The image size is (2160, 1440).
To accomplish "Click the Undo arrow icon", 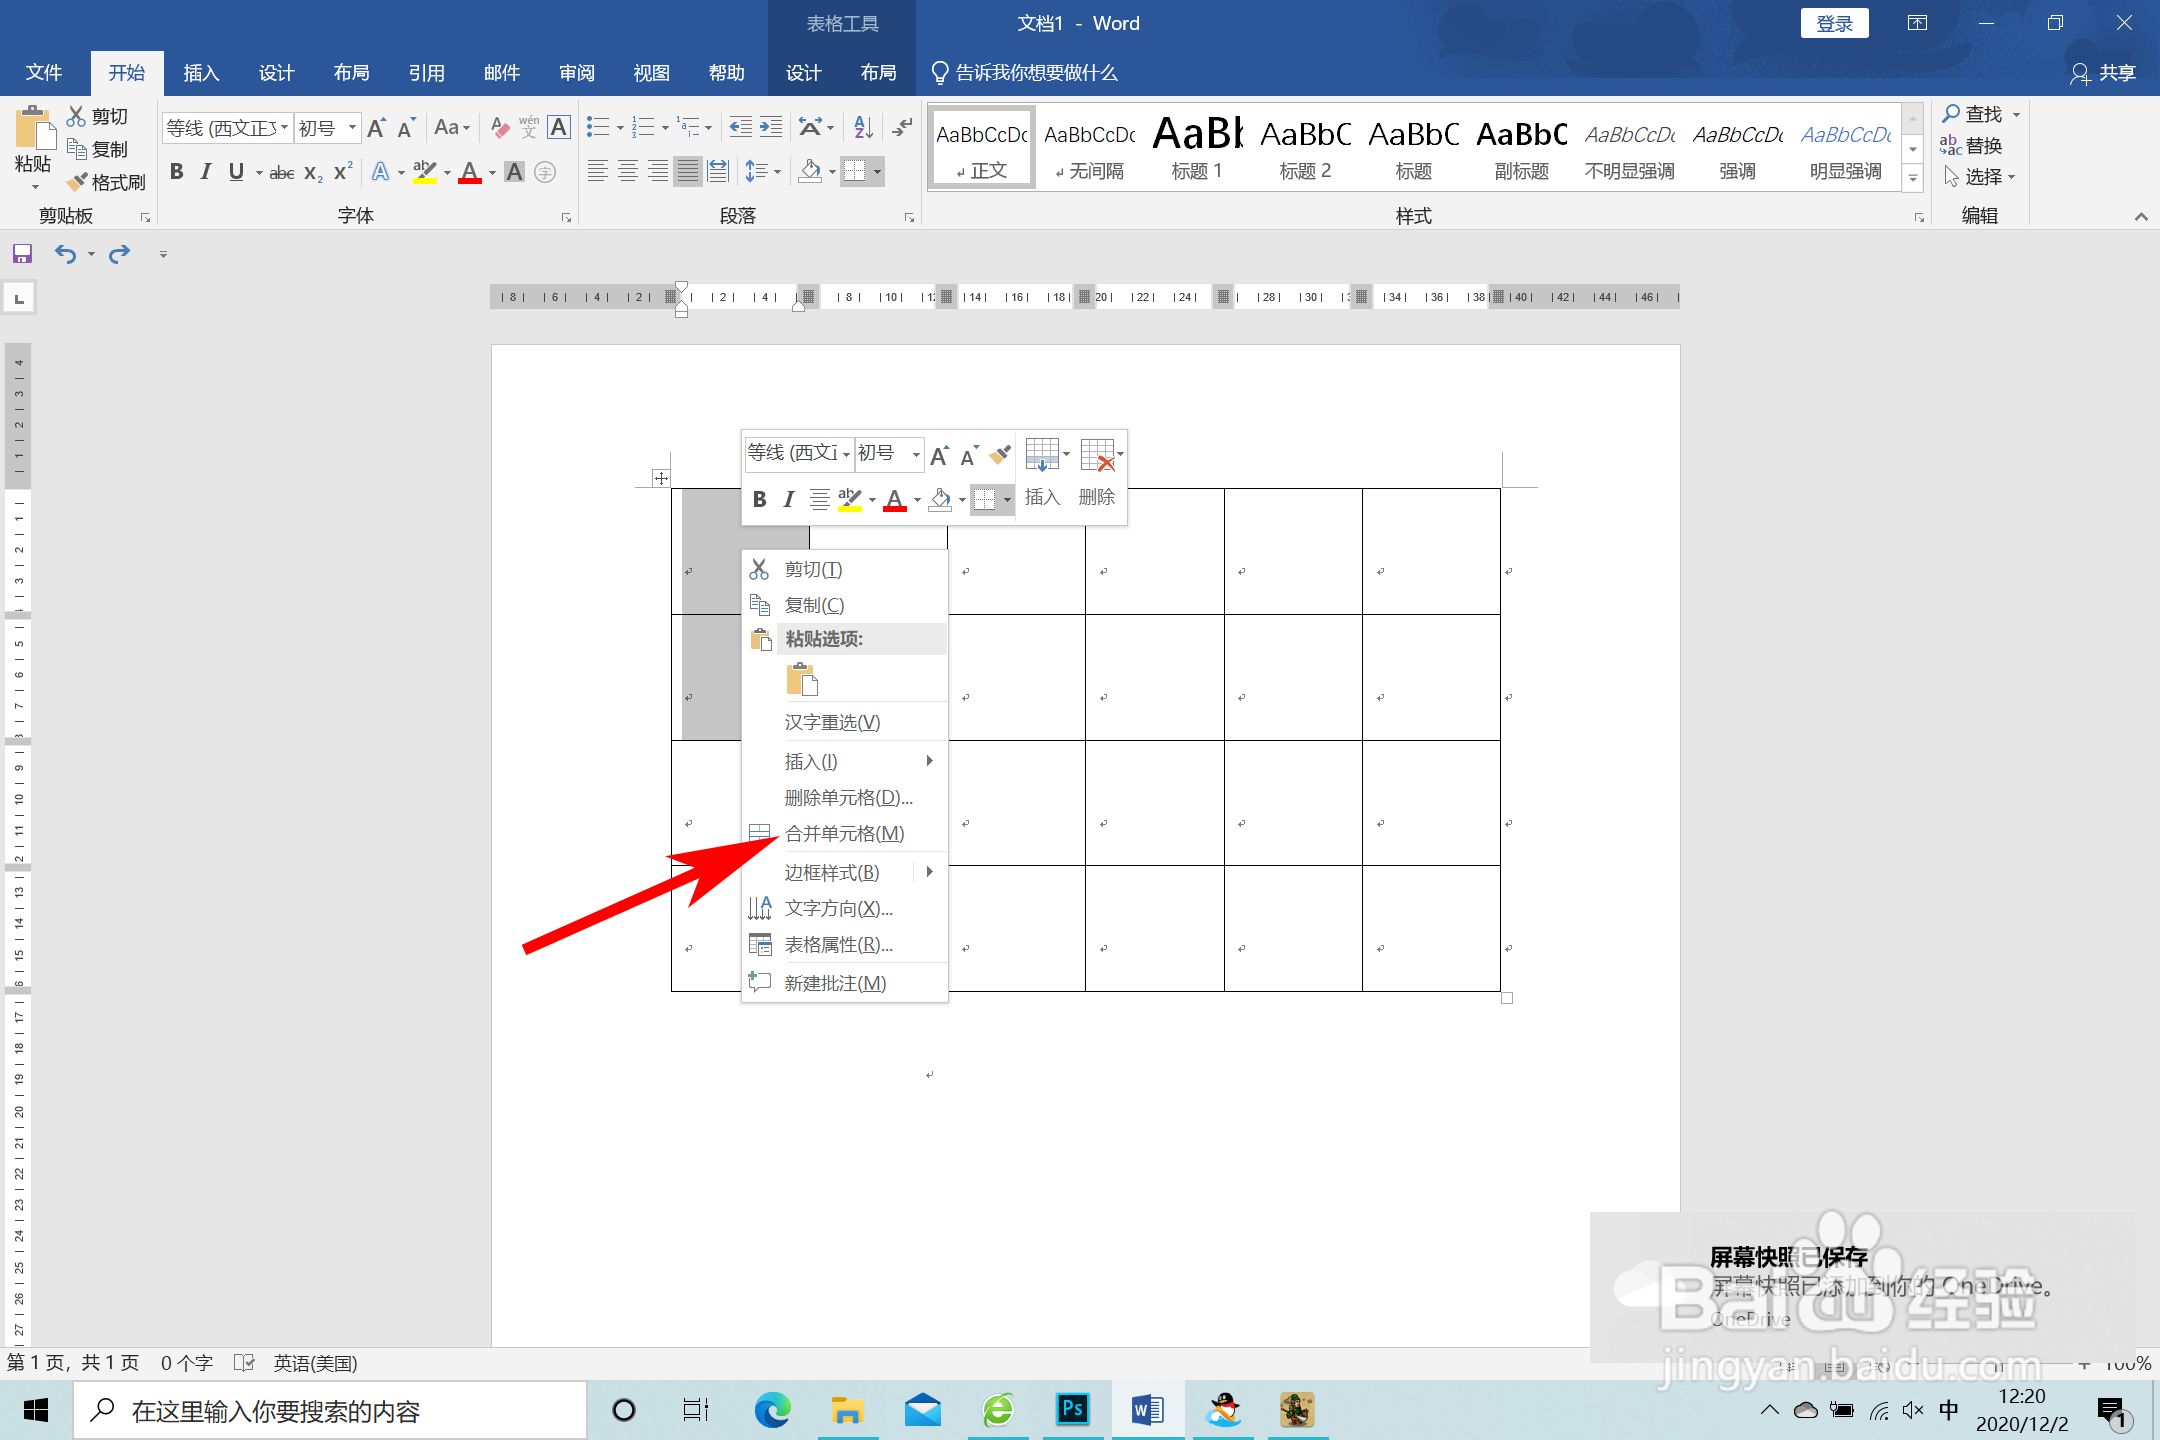I will (x=66, y=254).
